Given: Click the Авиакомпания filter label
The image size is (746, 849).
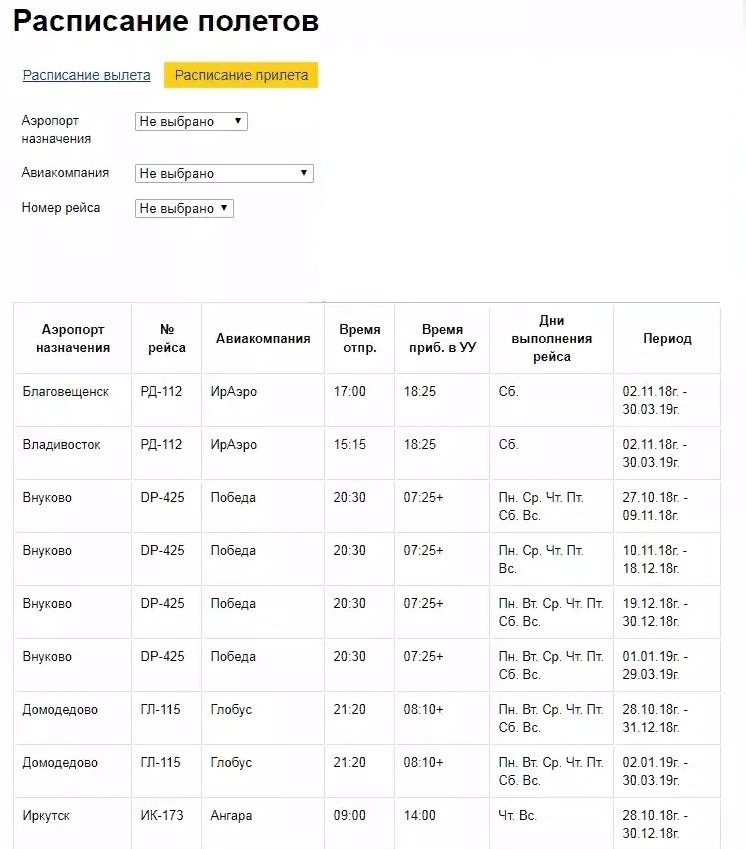Looking at the screenshot, I should (x=65, y=173).
